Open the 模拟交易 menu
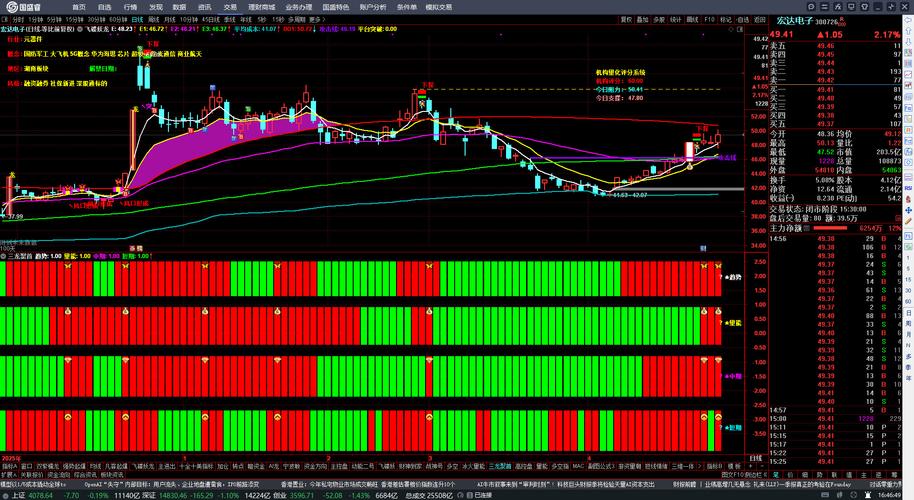The height and width of the screenshot is (500, 914). pyautogui.click(x=438, y=7)
